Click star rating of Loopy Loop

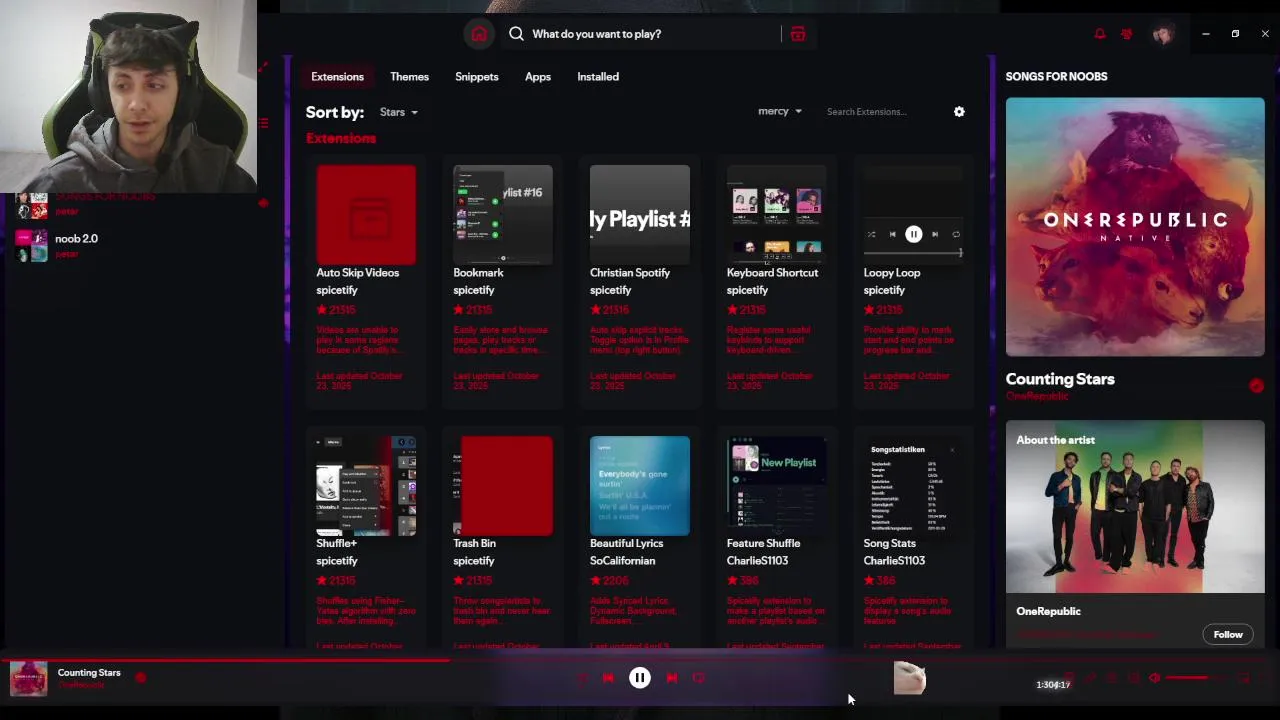(883, 310)
